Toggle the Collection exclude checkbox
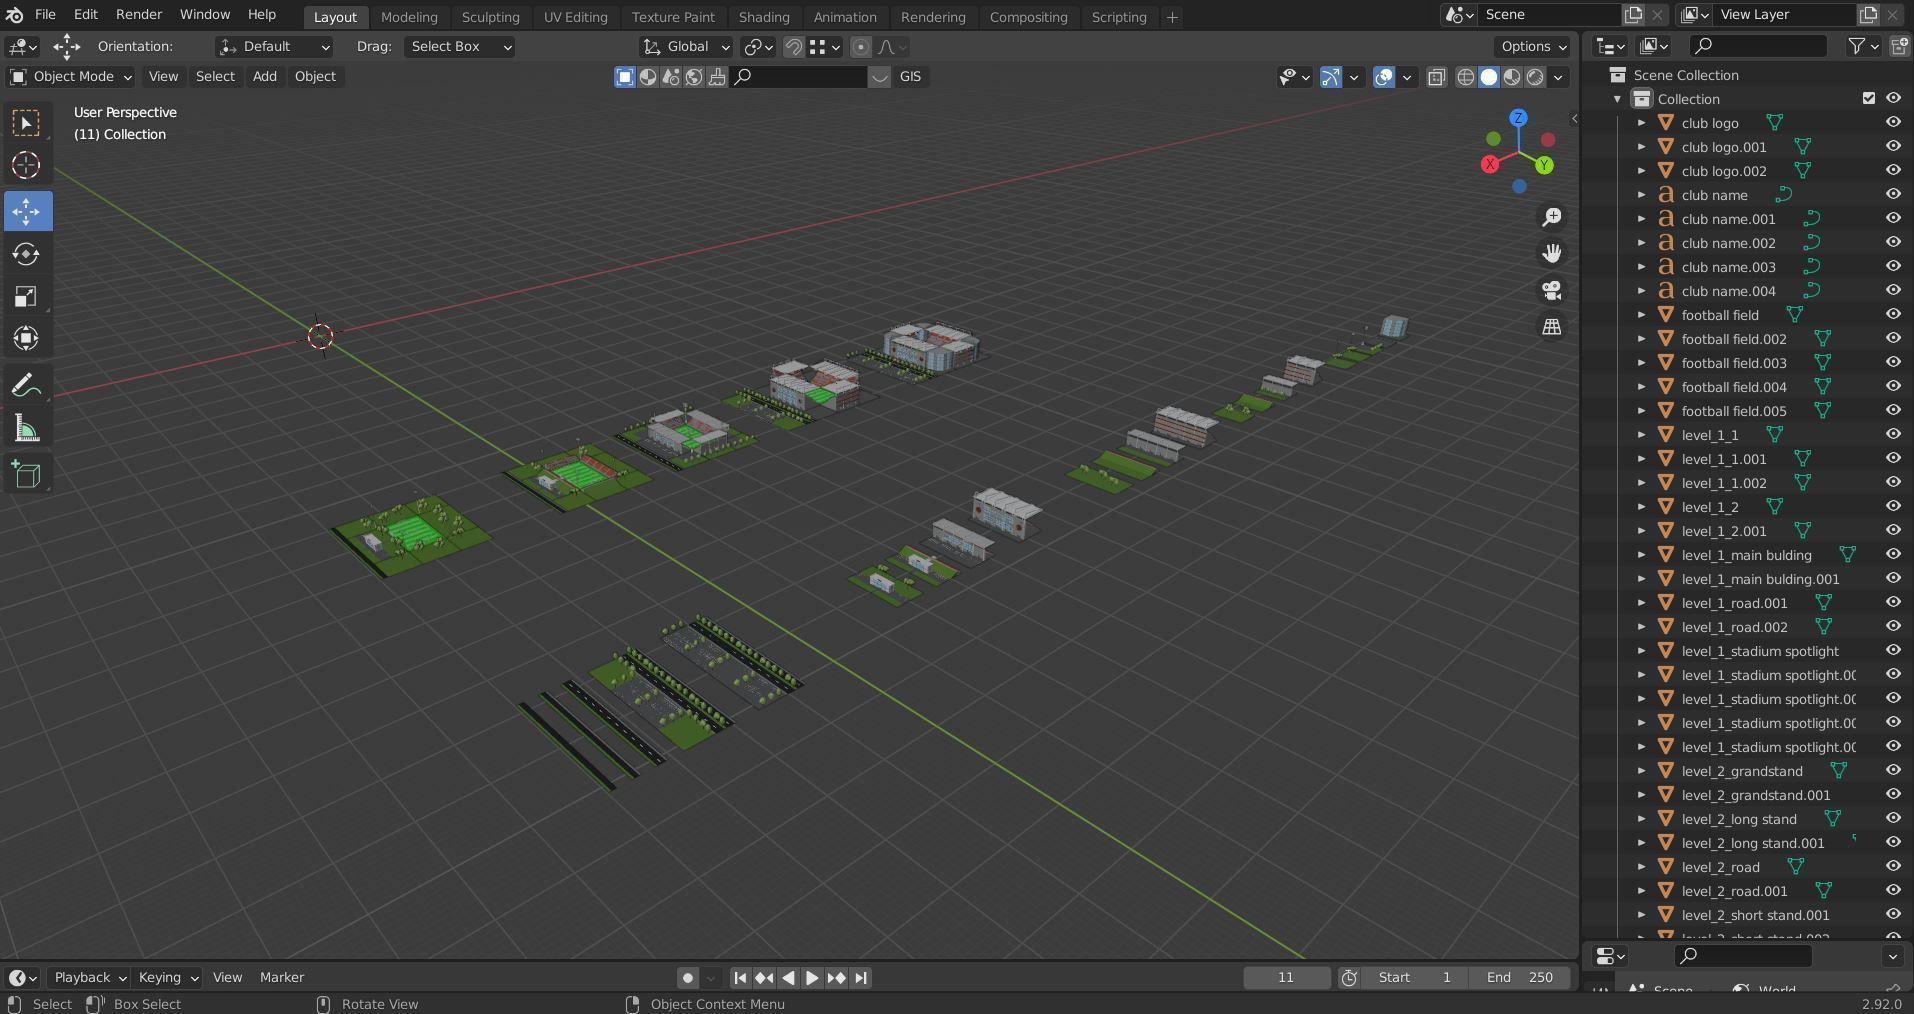 click(x=1869, y=98)
